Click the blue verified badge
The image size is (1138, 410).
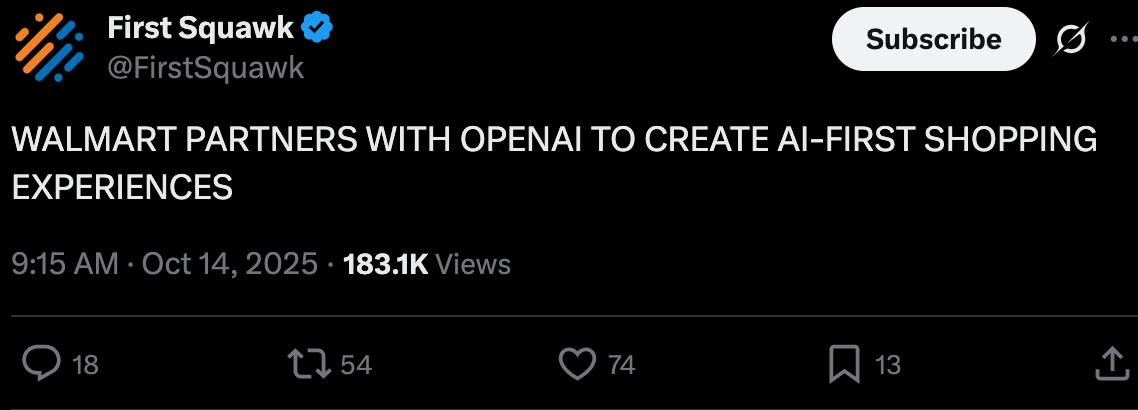click(x=317, y=28)
